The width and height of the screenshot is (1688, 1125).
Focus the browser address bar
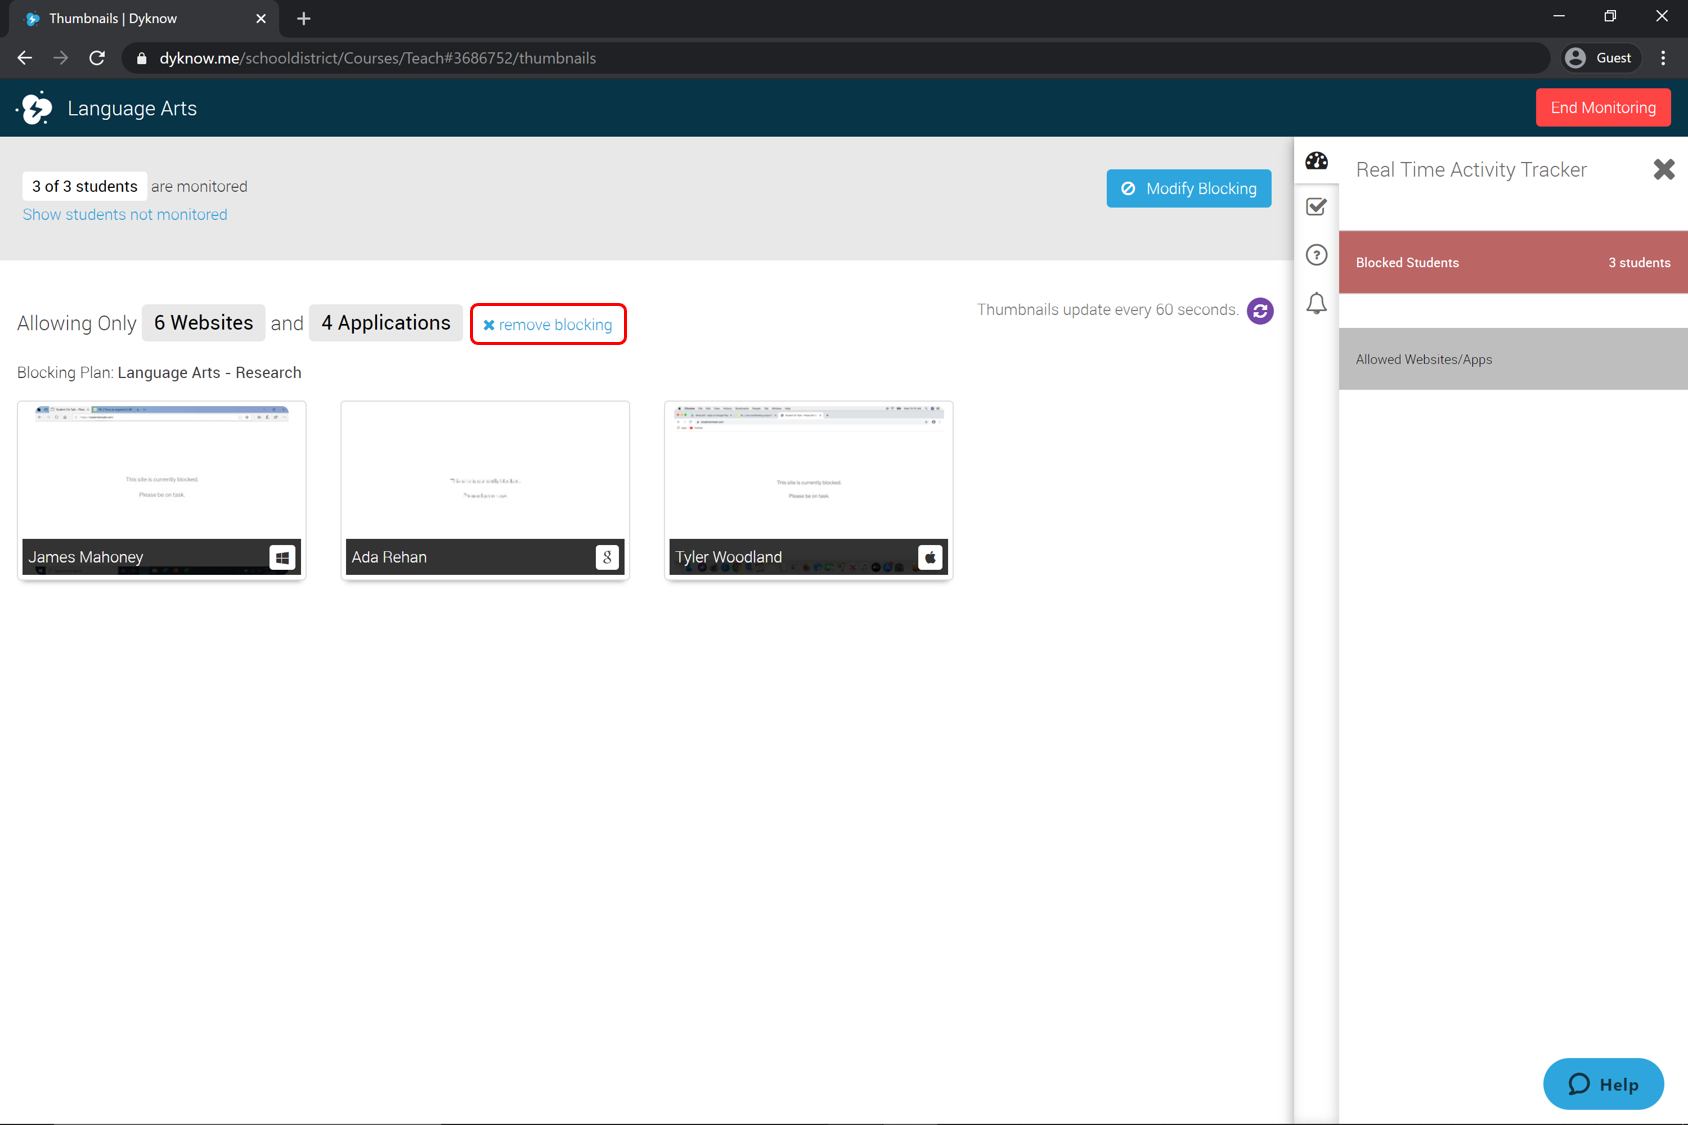click(x=835, y=58)
